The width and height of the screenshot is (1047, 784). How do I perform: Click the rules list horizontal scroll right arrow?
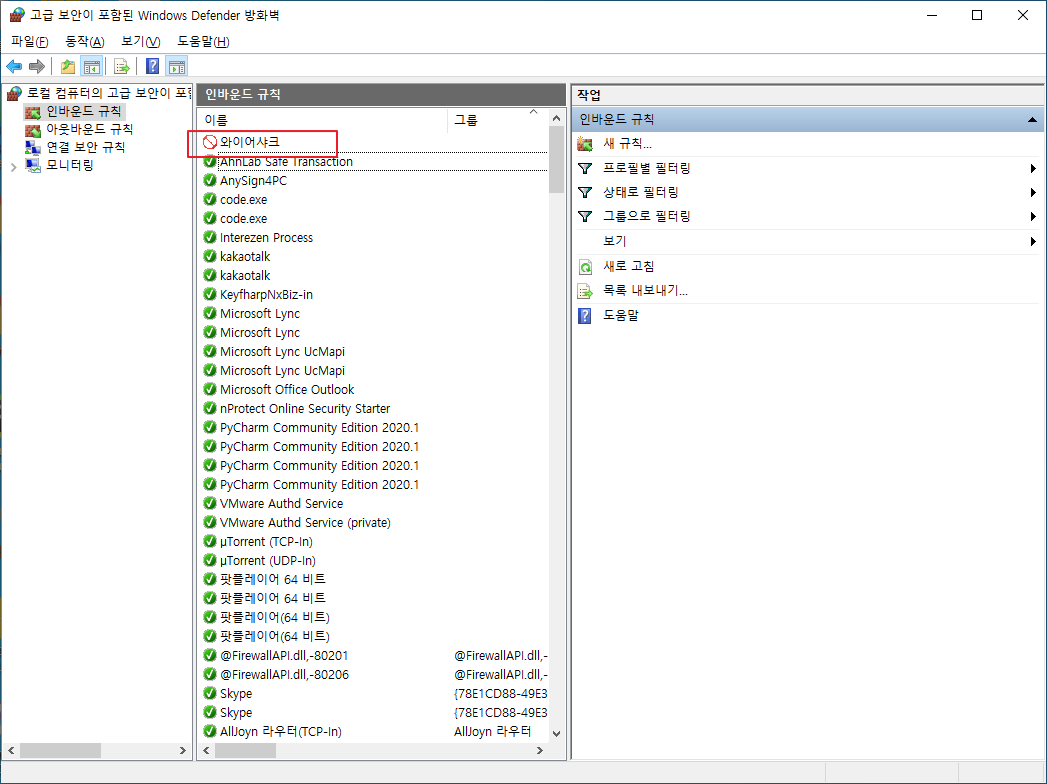540,751
